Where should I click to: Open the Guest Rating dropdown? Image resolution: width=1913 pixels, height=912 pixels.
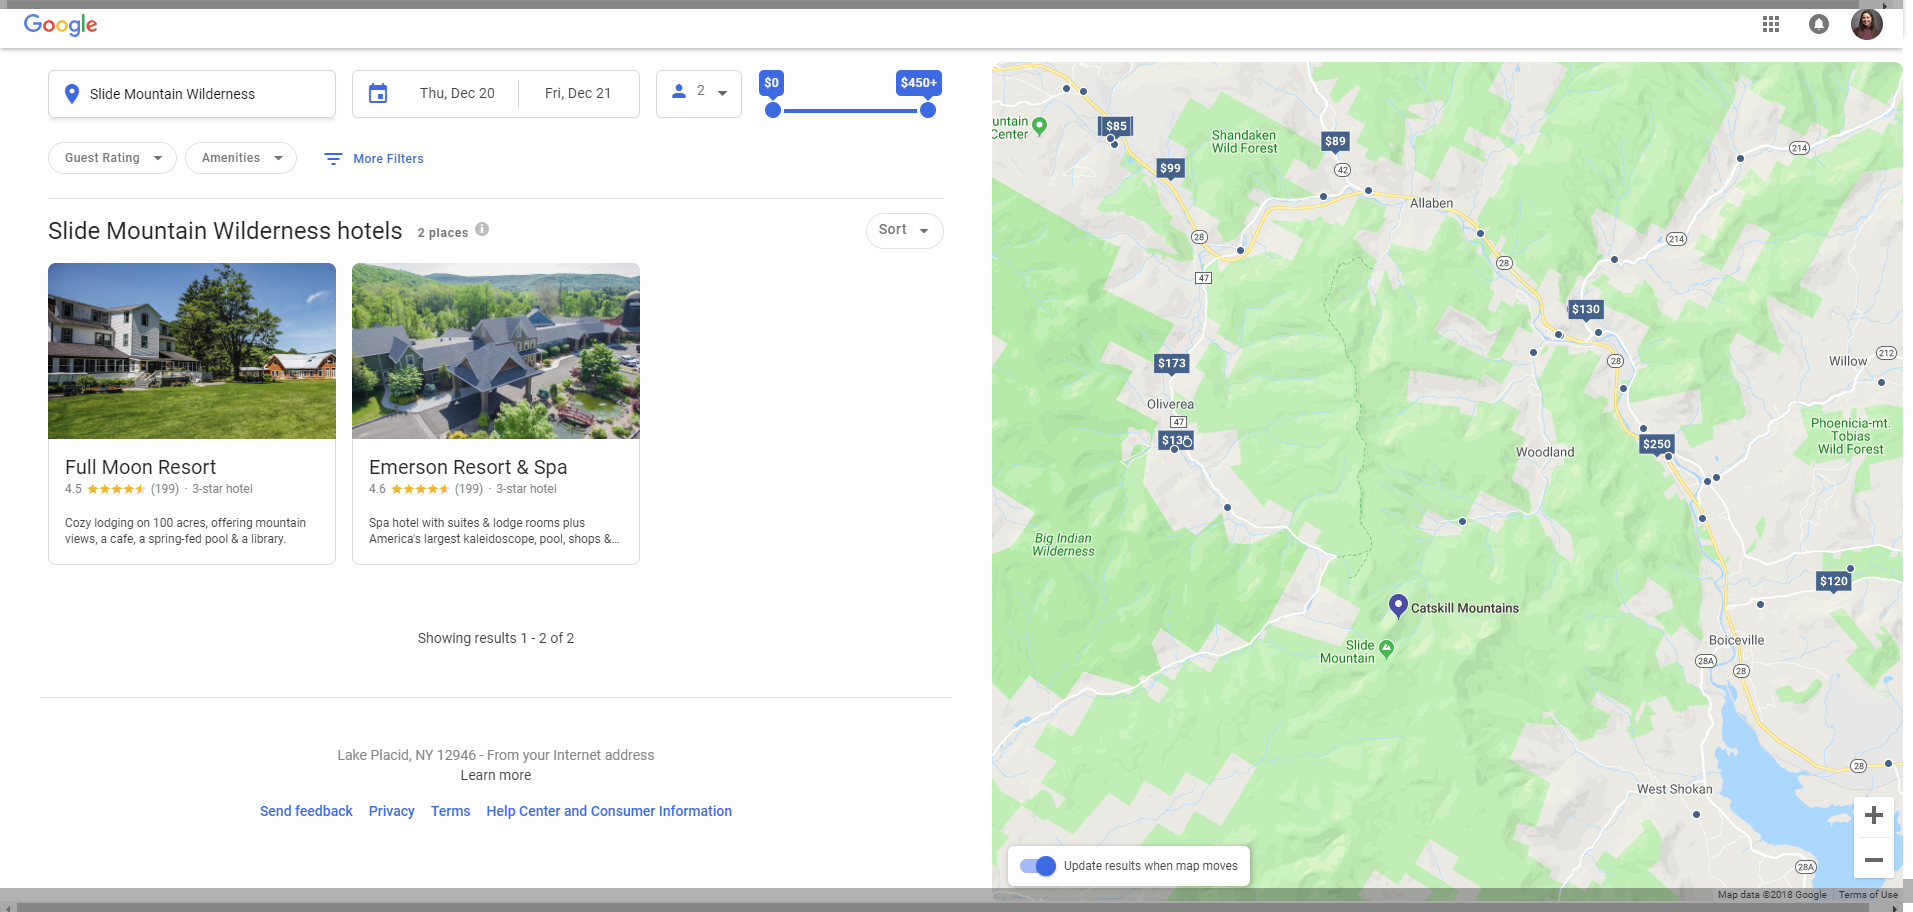coord(112,158)
